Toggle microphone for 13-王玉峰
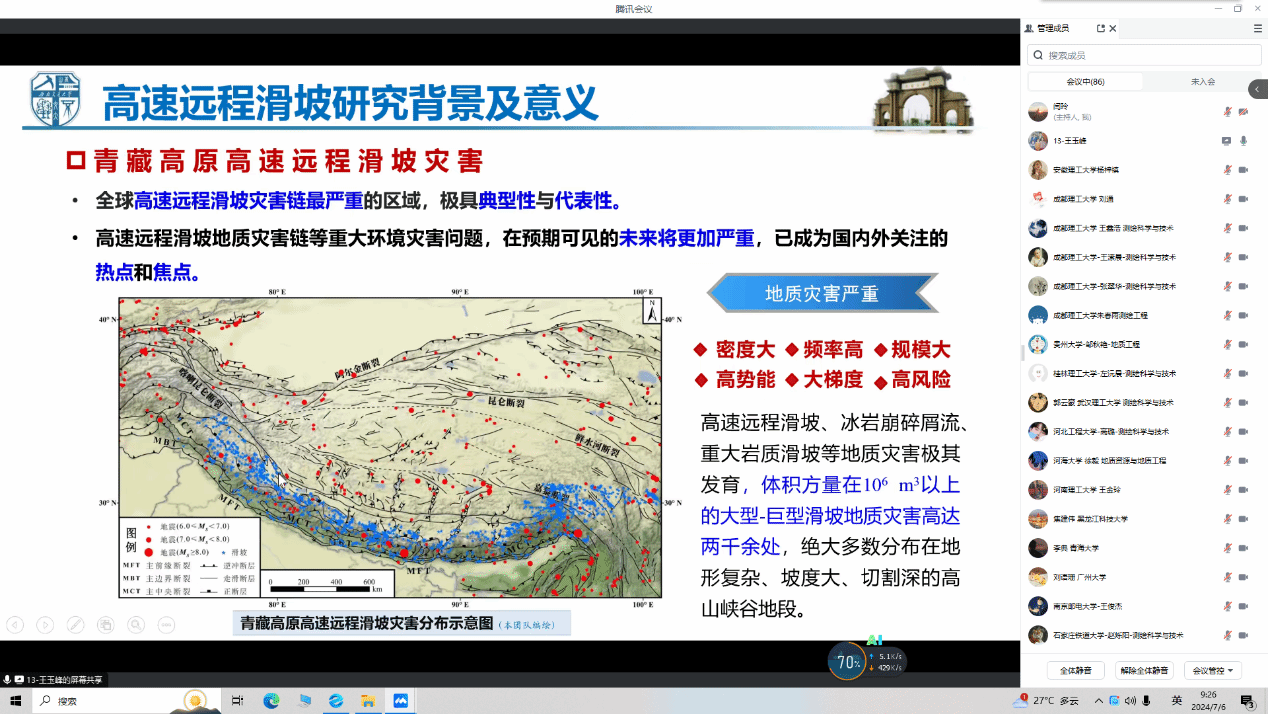The image size is (1268, 714). pyautogui.click(x=1244, y=141)
